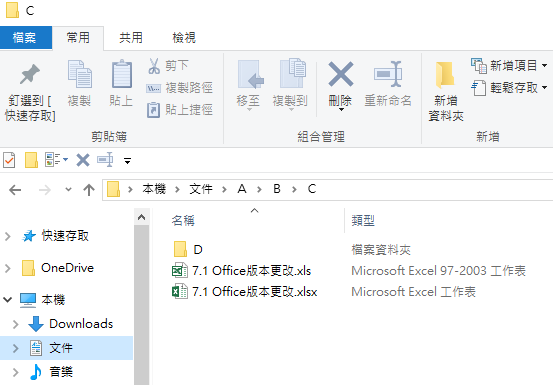Open the 複製到 (Copy to) button
The height and width of the screenshot is (385, 553).
pos(290,85)
